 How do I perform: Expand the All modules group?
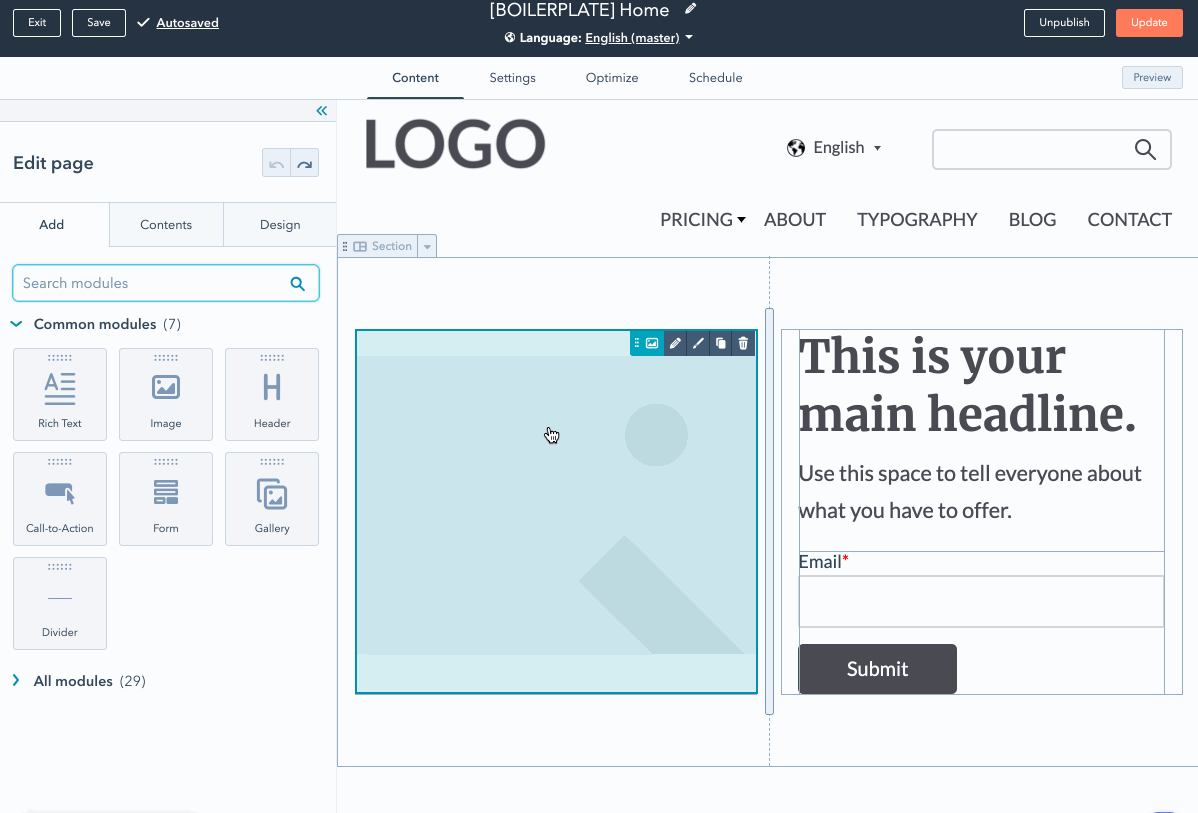pos(17,681)
